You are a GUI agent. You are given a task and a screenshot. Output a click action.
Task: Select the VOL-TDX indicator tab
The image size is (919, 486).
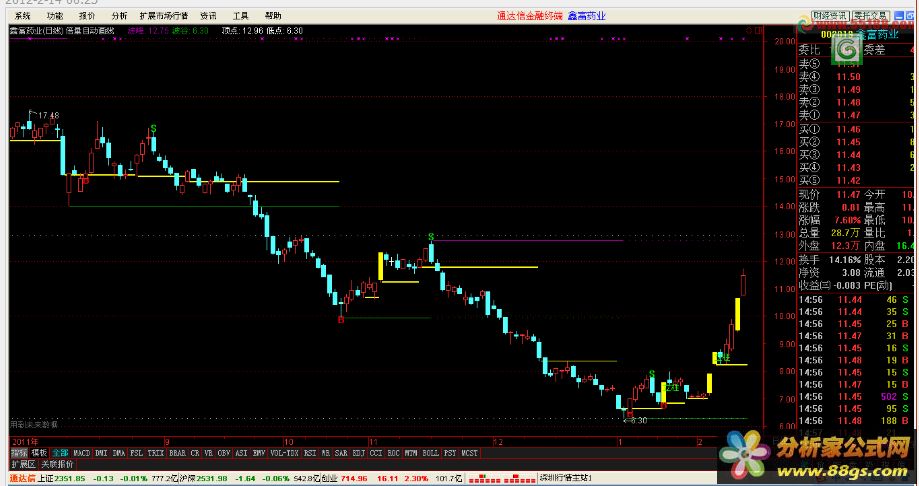coord(285,453)
